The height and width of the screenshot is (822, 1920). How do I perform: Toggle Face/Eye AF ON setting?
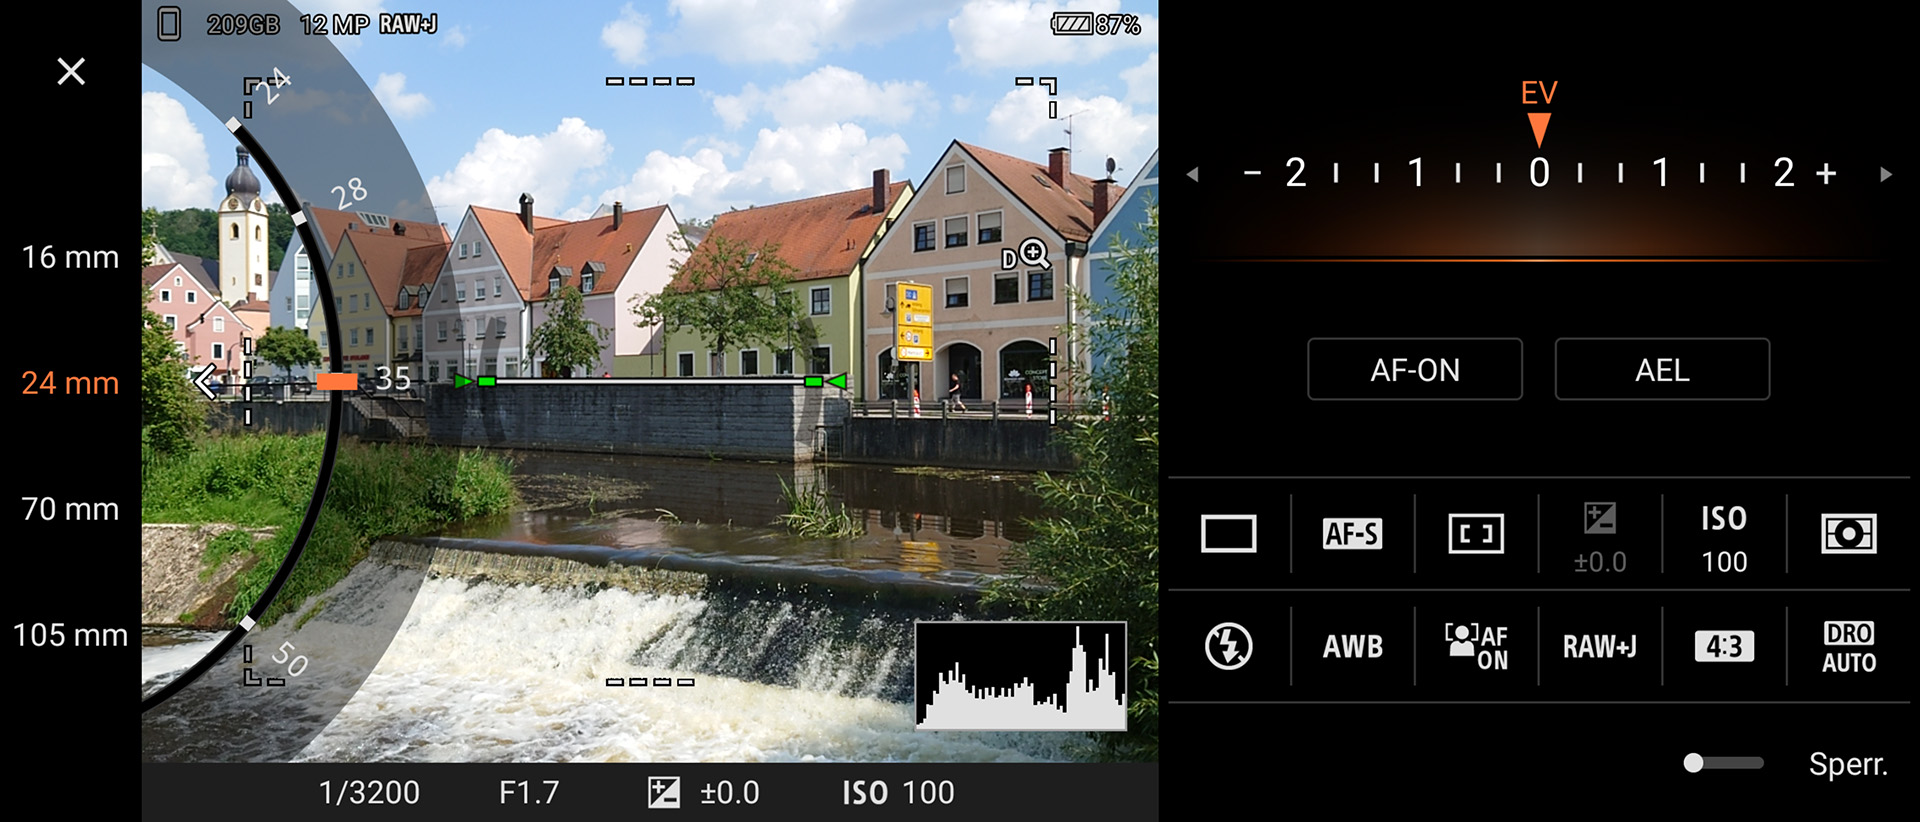point(1476,646)
